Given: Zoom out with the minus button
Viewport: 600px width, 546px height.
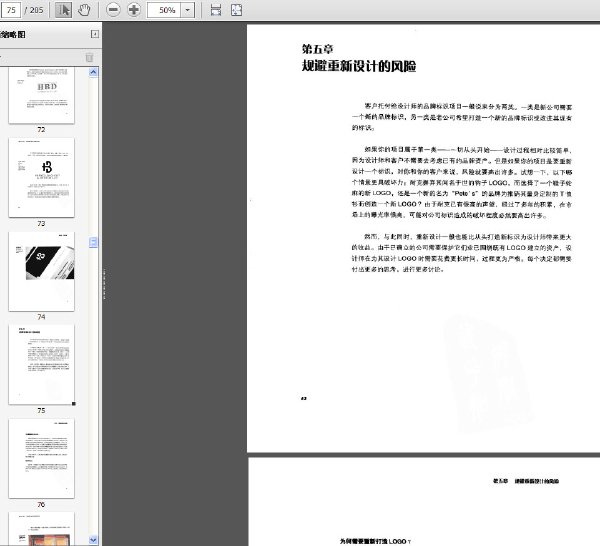Looking at the screenshot, I should 113,10.
